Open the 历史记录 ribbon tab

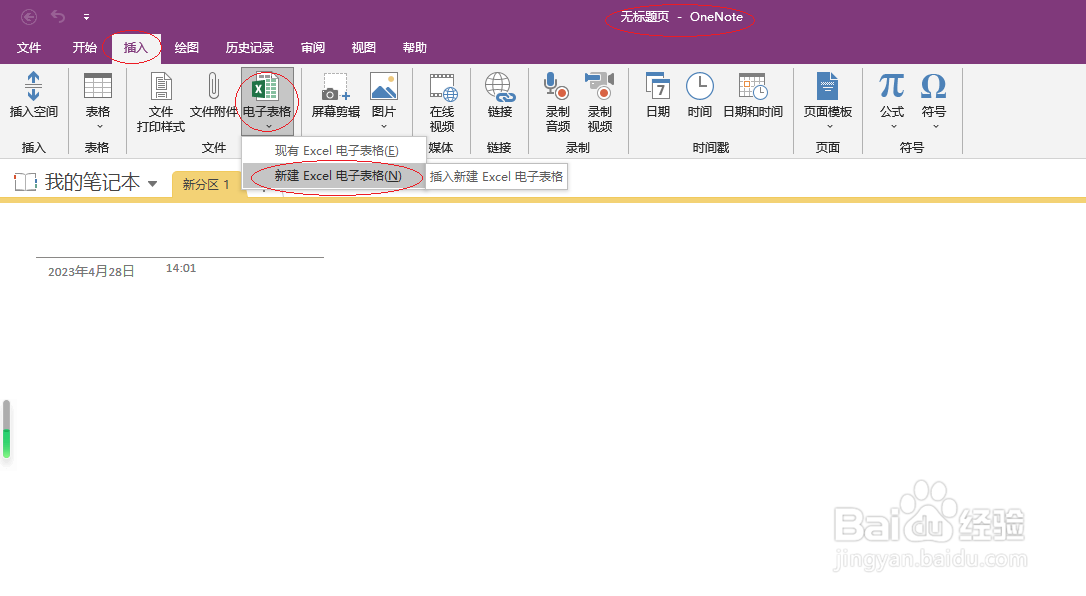click(249, 48)
